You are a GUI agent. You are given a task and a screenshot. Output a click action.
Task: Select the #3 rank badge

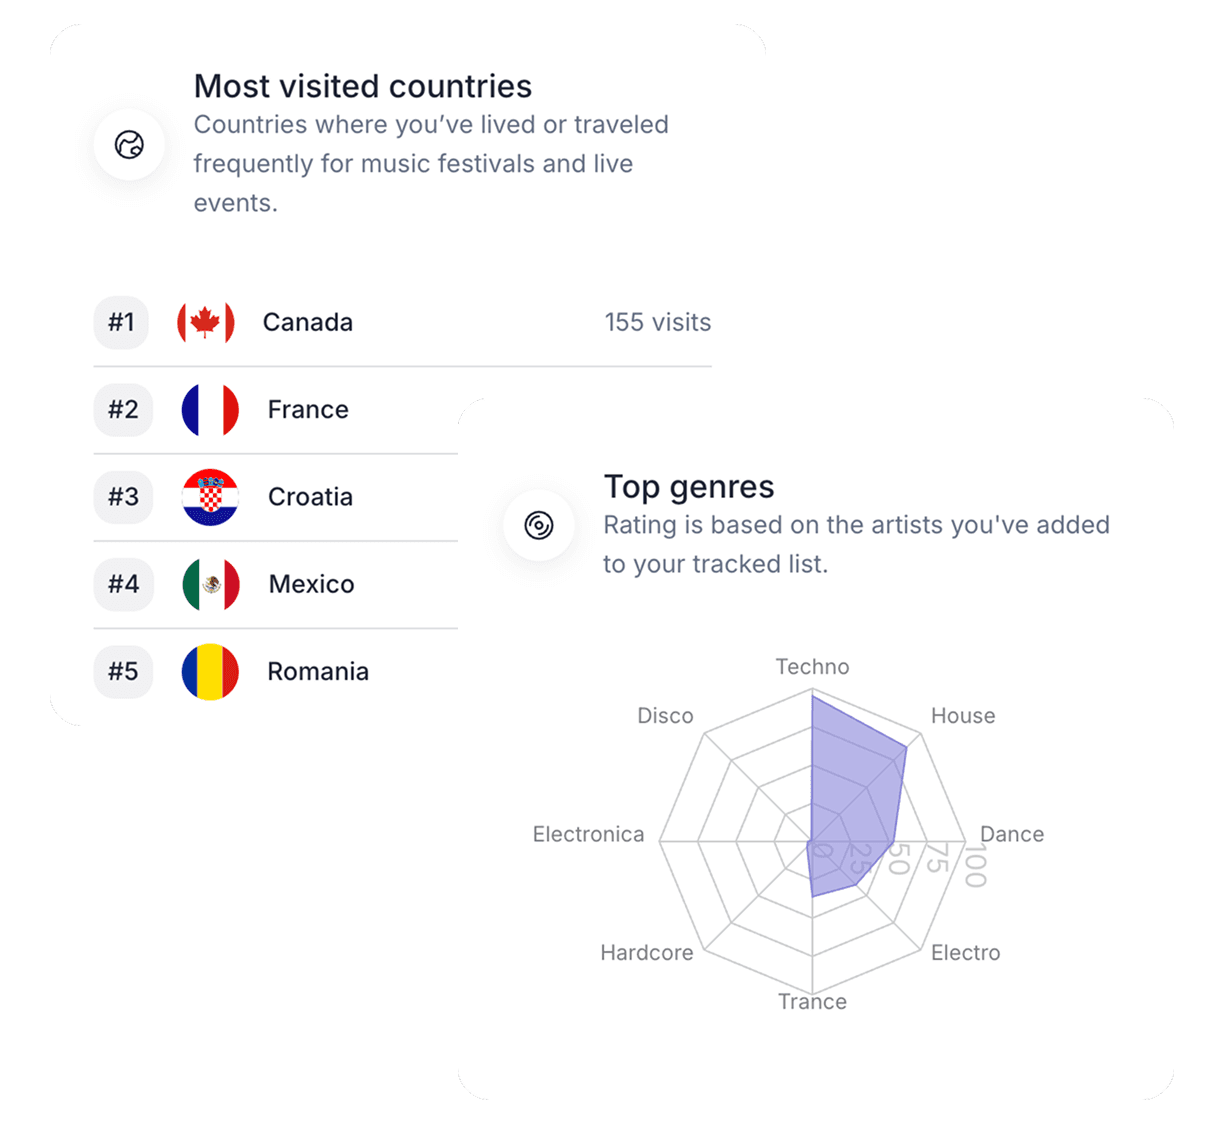point(123,497)
